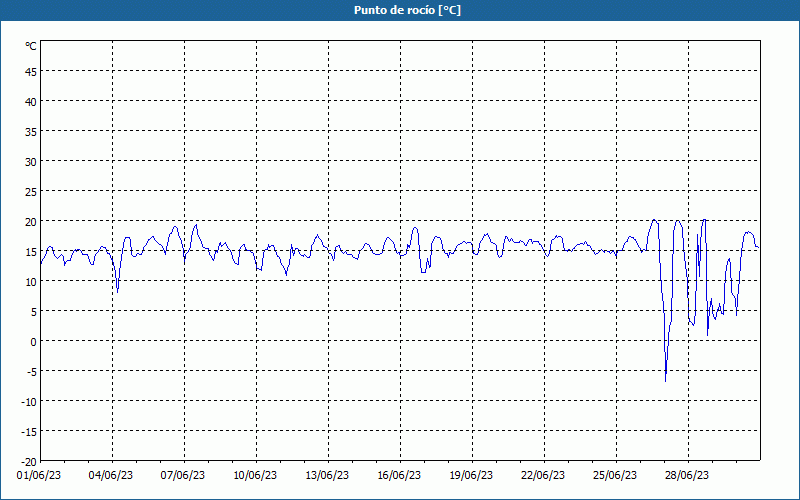Viewport: 800px width, 500px height.
Task: Click the 16/06/23 date label
Action: point(399,476)
